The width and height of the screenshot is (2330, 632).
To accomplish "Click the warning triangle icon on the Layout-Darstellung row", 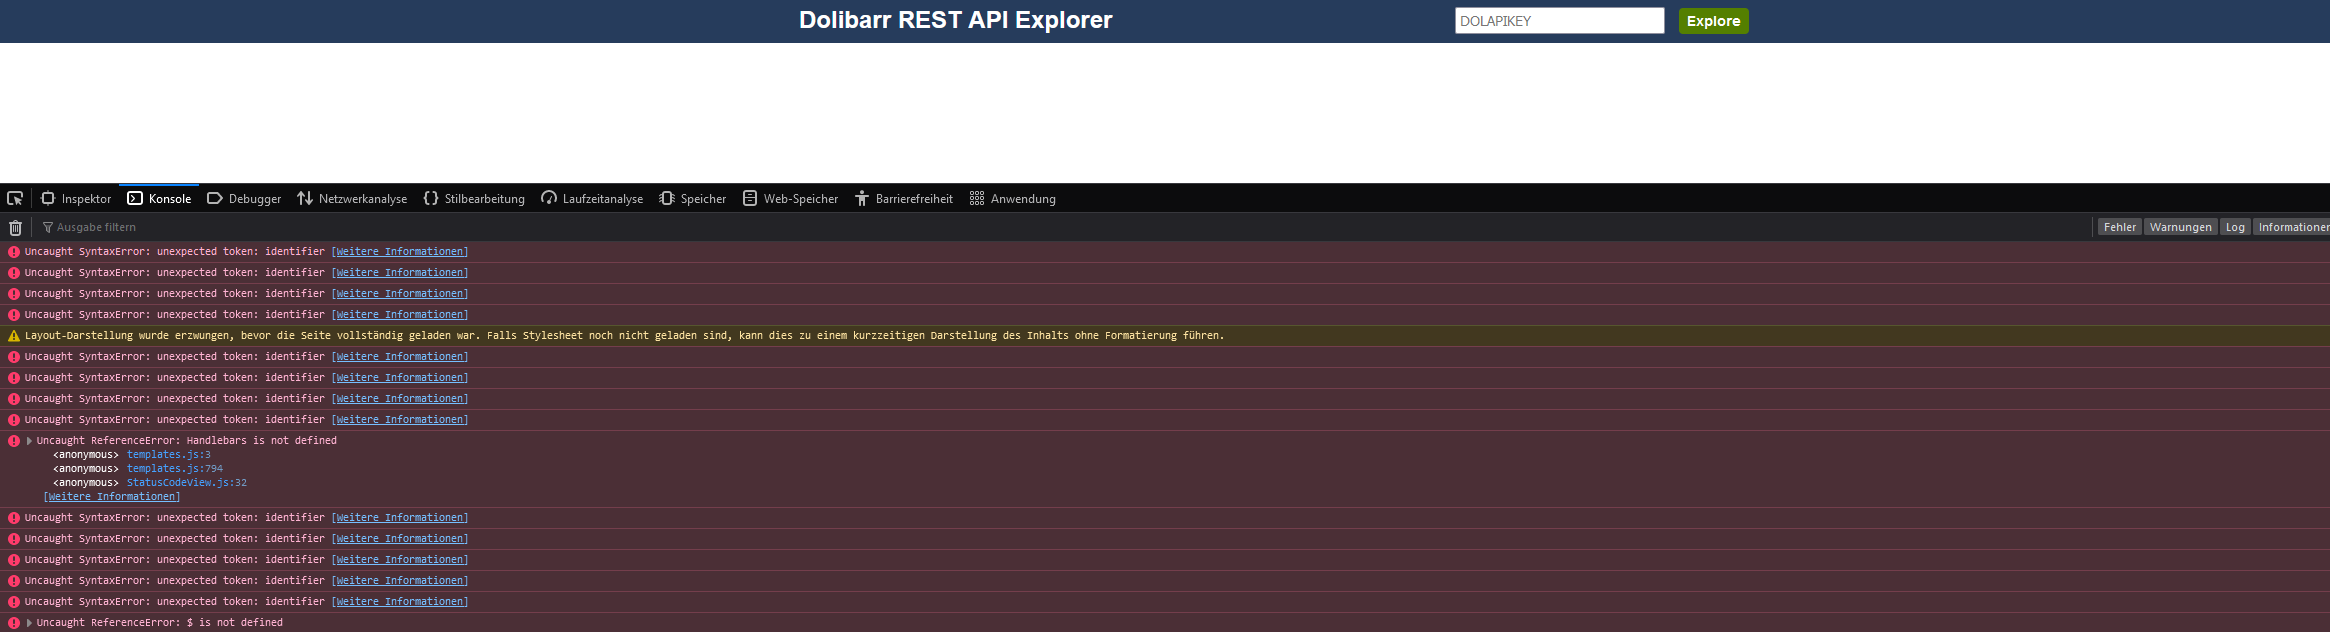I will (14, 336).
